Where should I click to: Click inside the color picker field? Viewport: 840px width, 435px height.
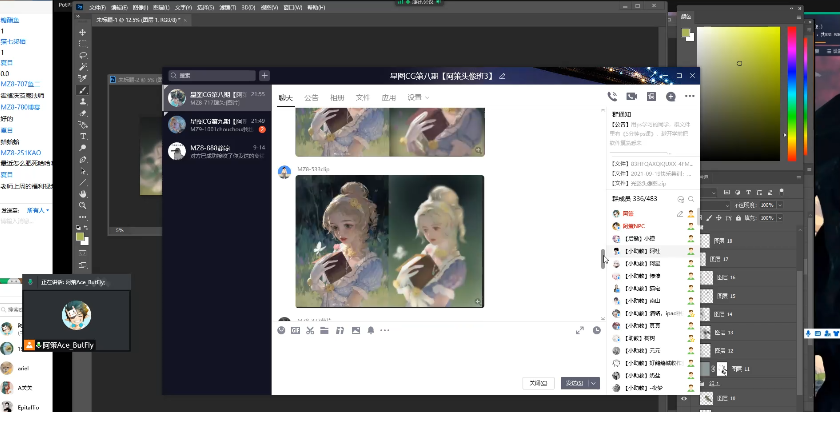click(738, 94)
